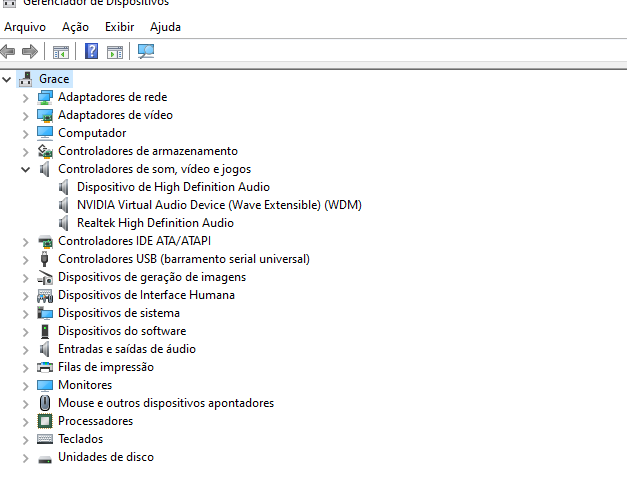The width and height of the screenshot is (627, 501).
Task: Click the Filas de impressão printer icon
Action: [45, 367]
